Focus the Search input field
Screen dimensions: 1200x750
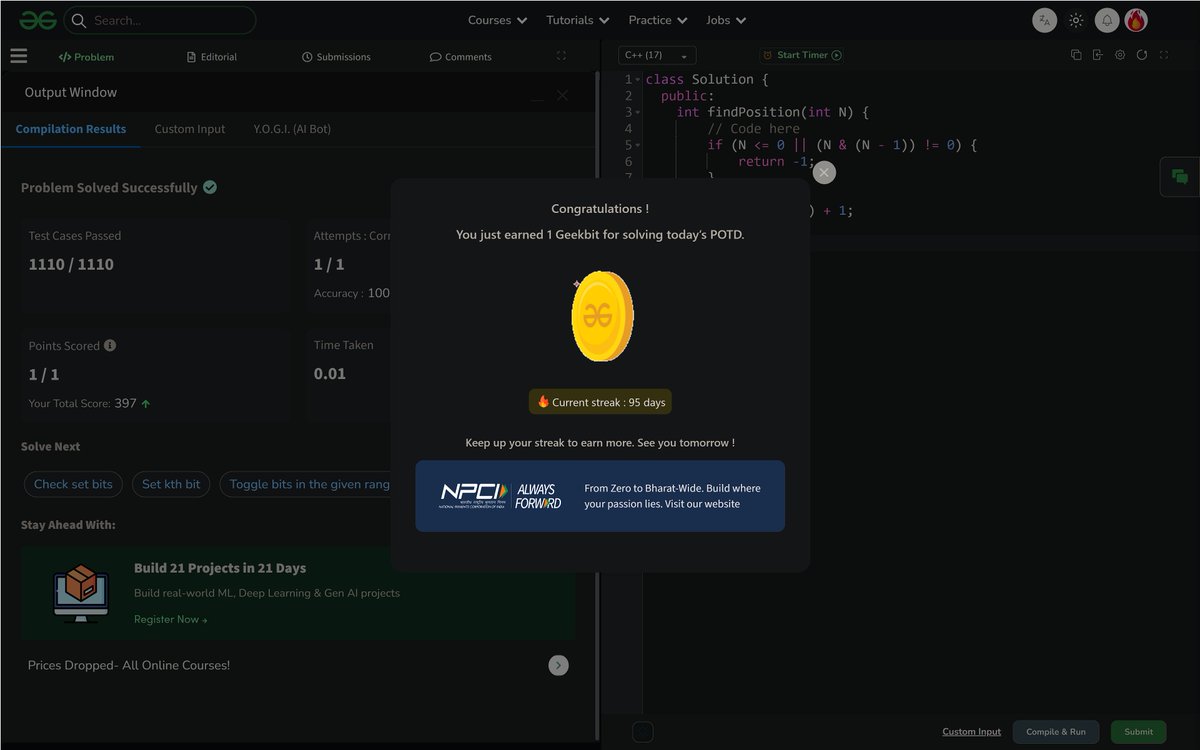160,20
